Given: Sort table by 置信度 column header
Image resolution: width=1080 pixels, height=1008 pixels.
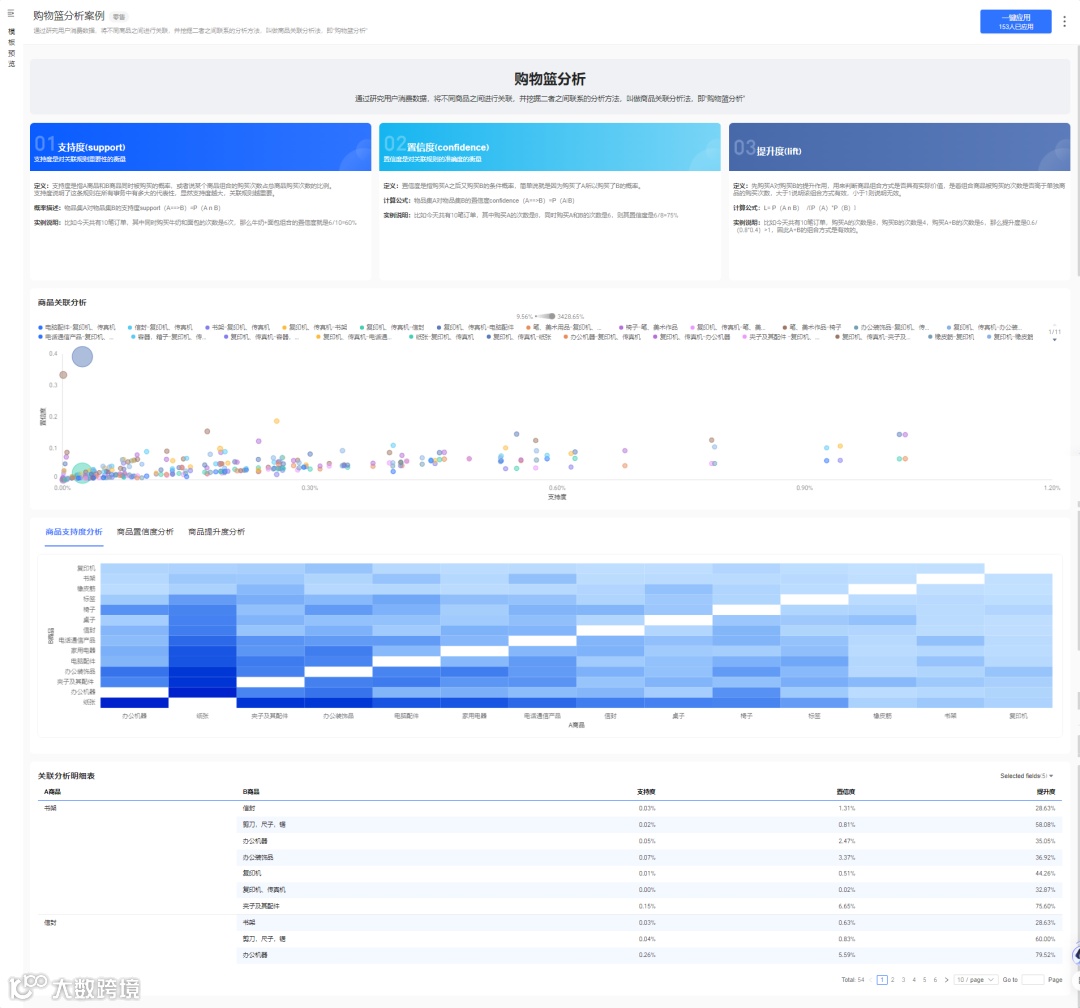Looking at the screenshot, I should tap(846, 792).
